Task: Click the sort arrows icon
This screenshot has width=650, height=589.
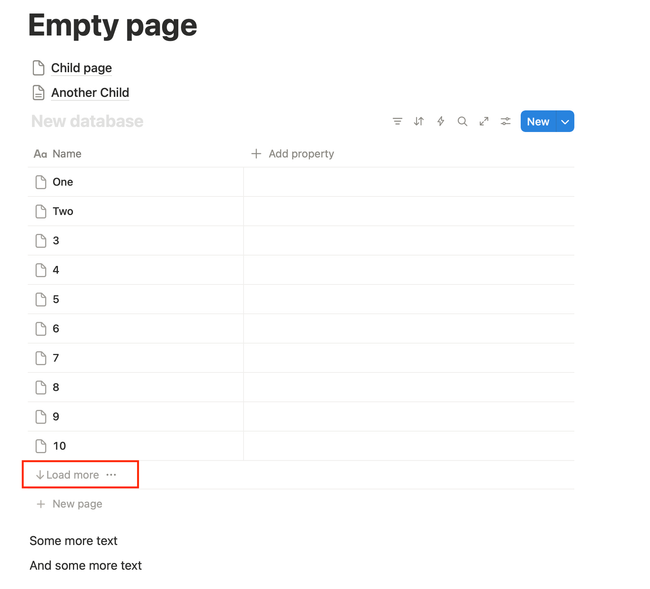Action: click(419, 122)
